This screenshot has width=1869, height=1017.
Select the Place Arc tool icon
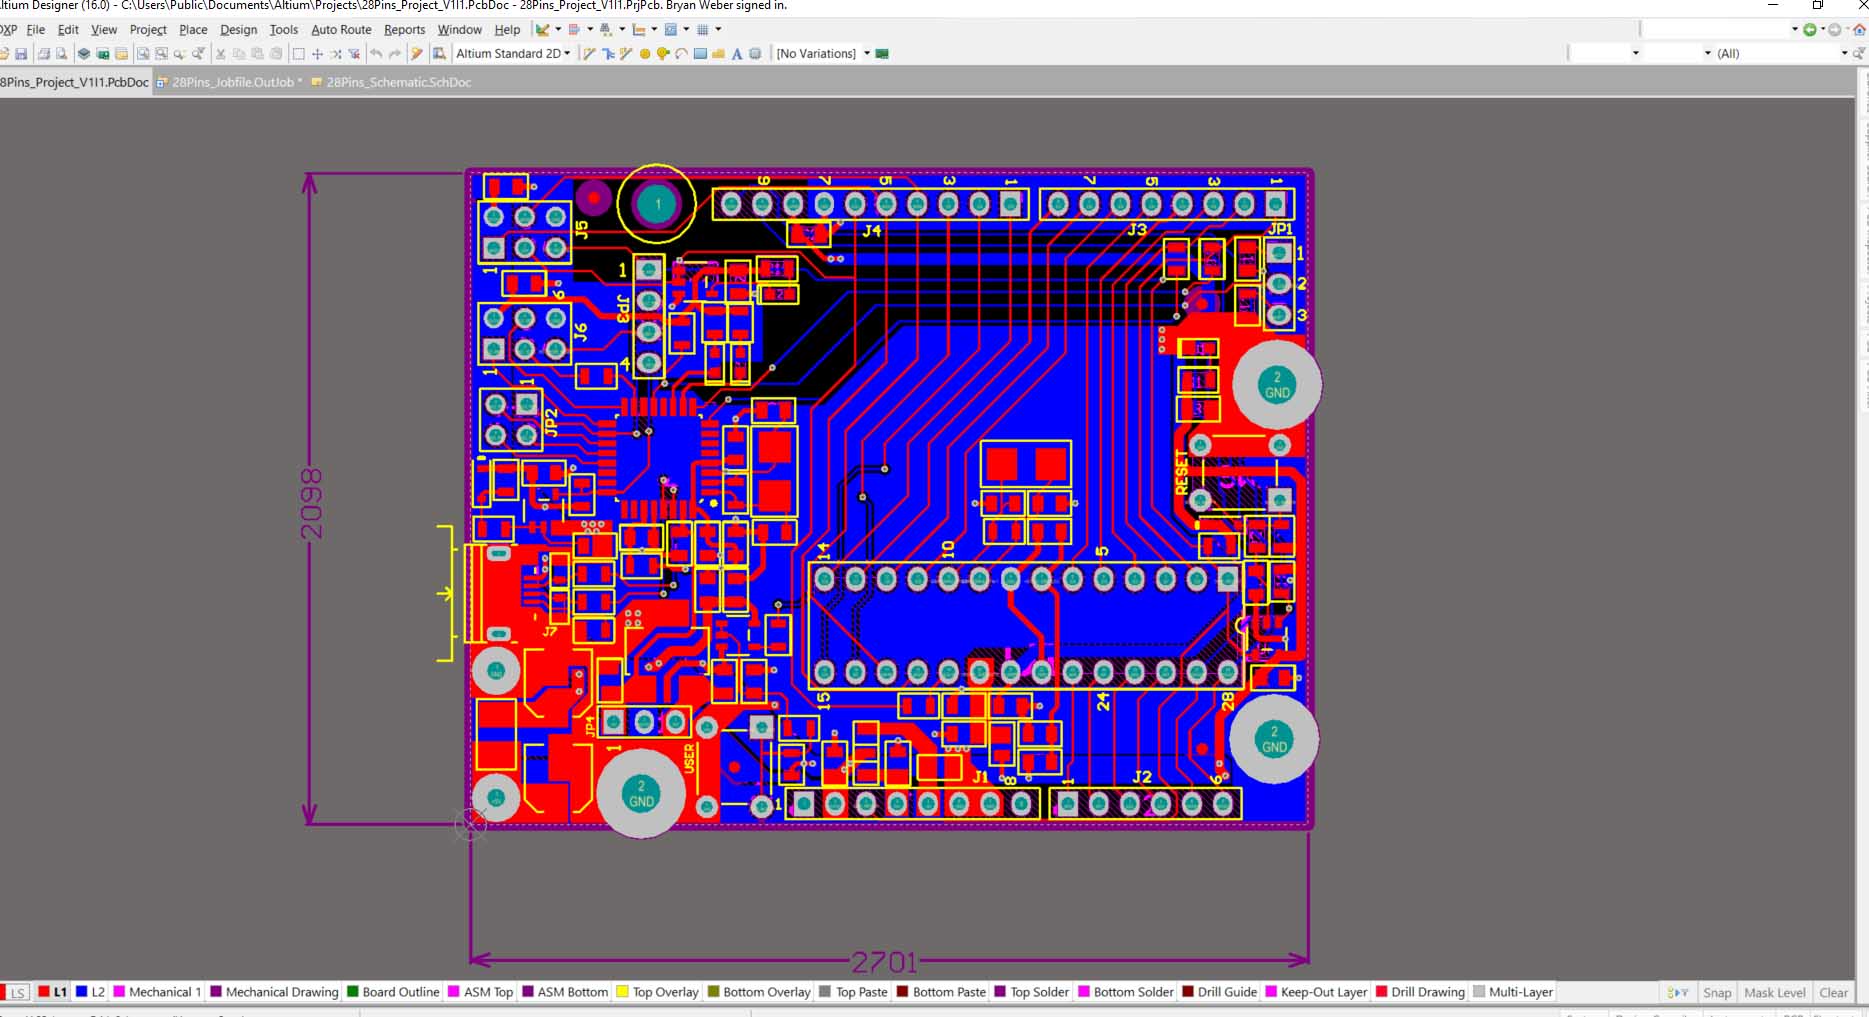tap(681, 54)
